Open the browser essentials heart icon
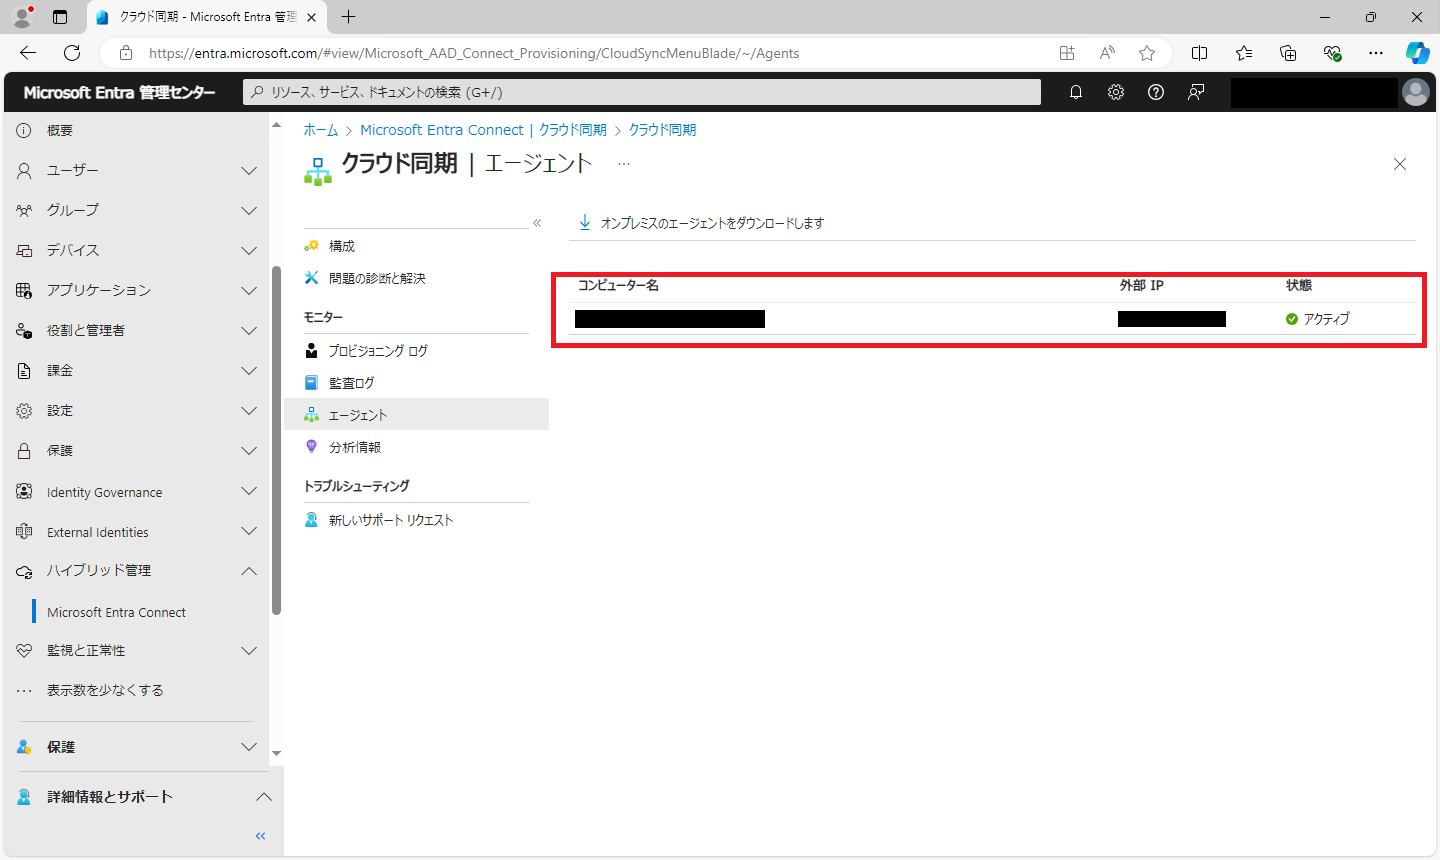The width and height of the screenshot is (1440, 860). coord(1332,53)
